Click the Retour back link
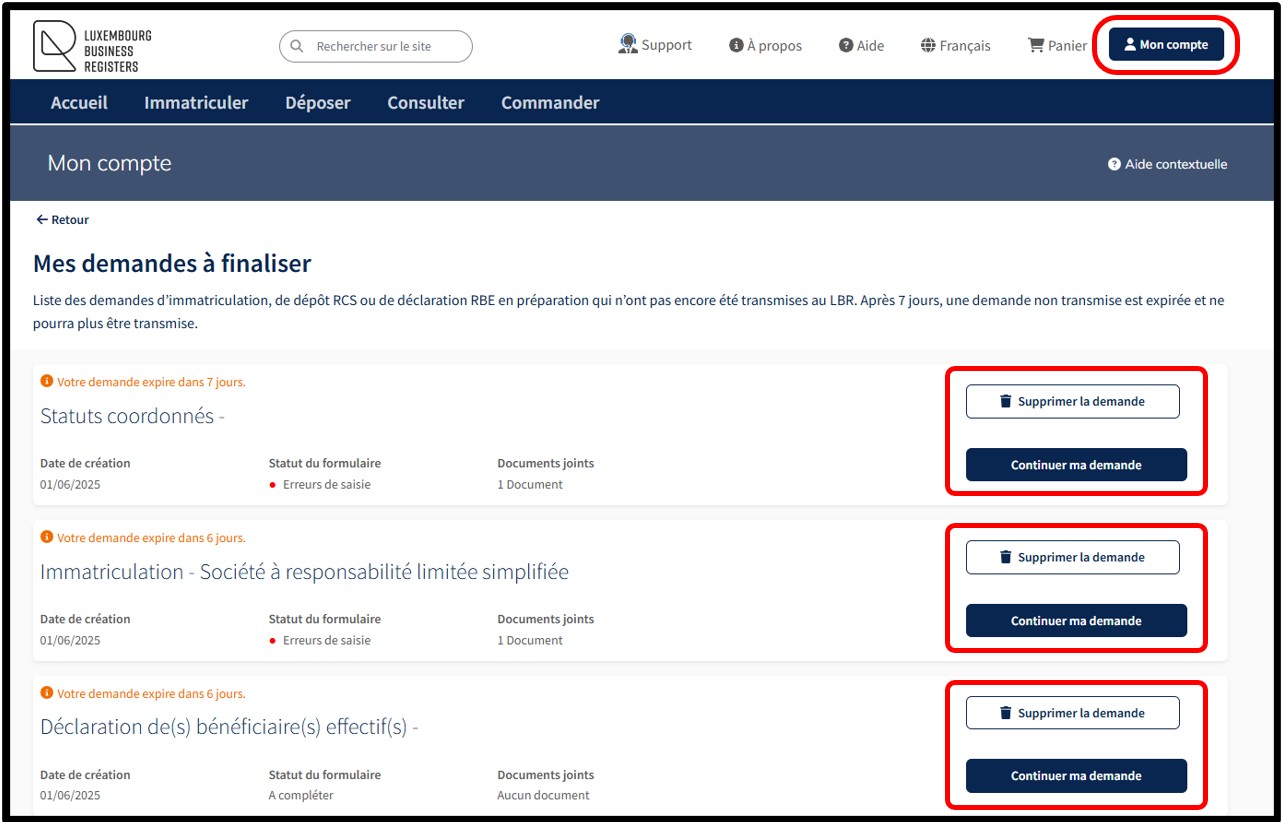This screenshot has height=822, width=1282. 63,220
